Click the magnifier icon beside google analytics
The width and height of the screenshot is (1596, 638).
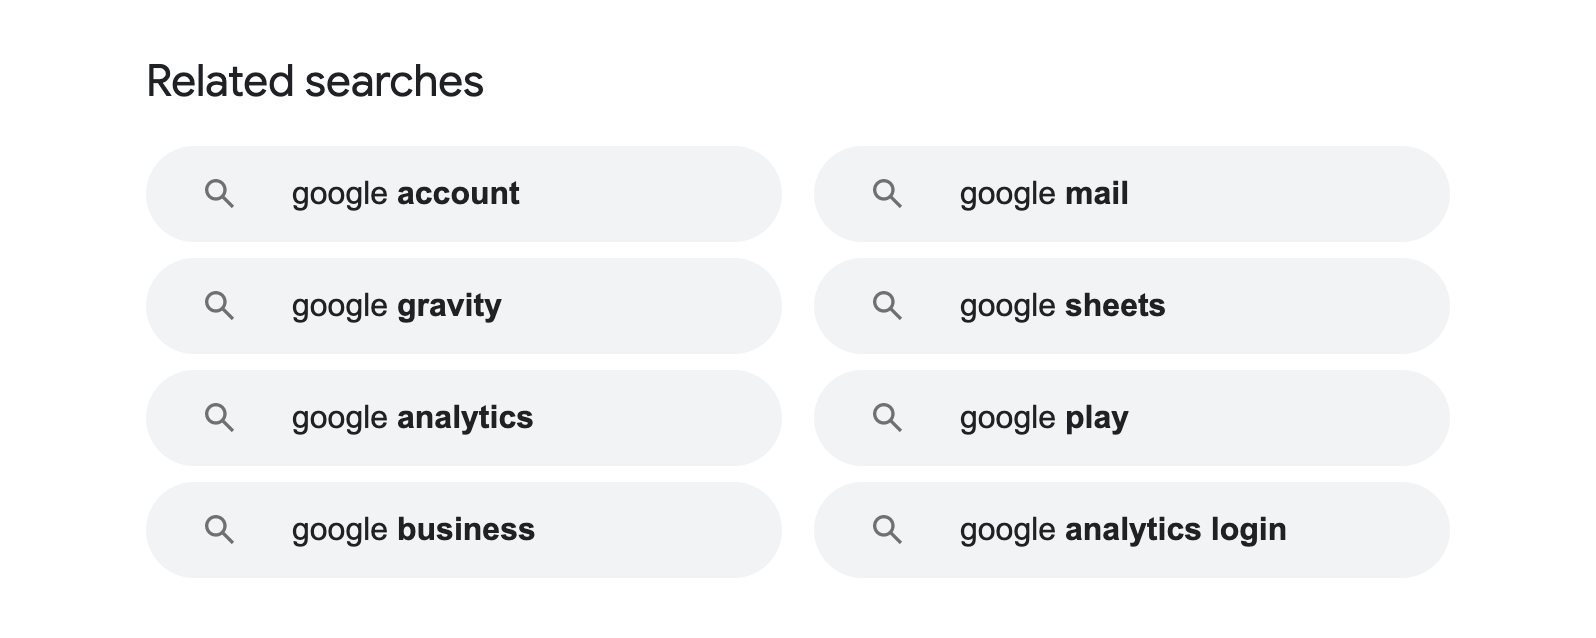220,418
